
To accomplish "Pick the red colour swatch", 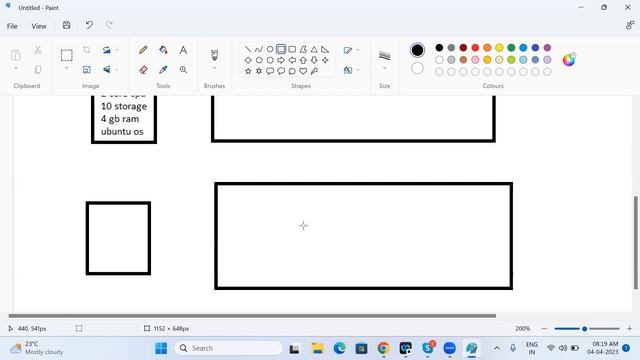I will pos(475,48).
